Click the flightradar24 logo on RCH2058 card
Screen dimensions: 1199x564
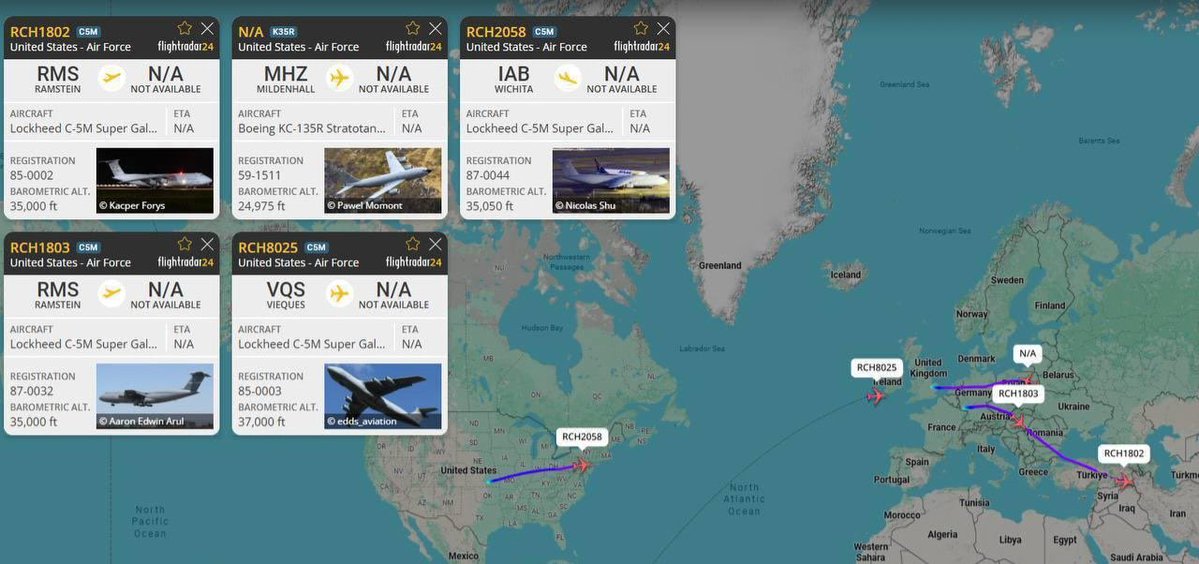click(x=642, y=47)
